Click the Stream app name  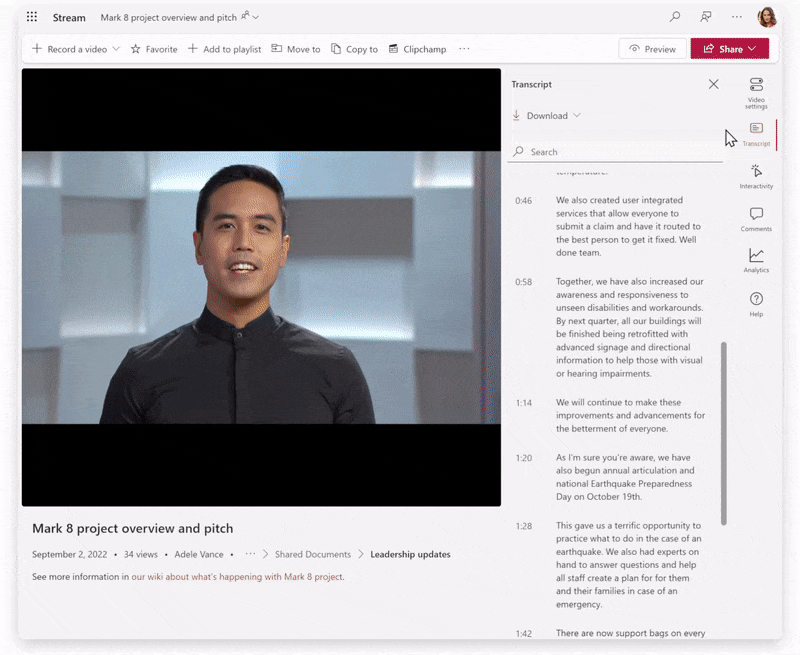69,17
